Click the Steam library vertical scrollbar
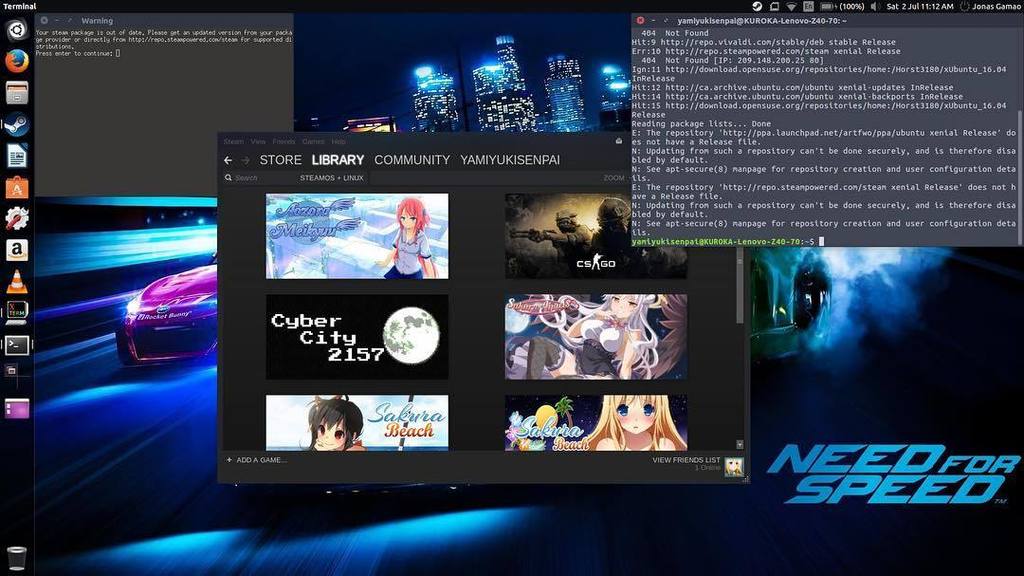The width and height of the screenshot is (1024, 576). pyautogui.click(x=740, y=287)
